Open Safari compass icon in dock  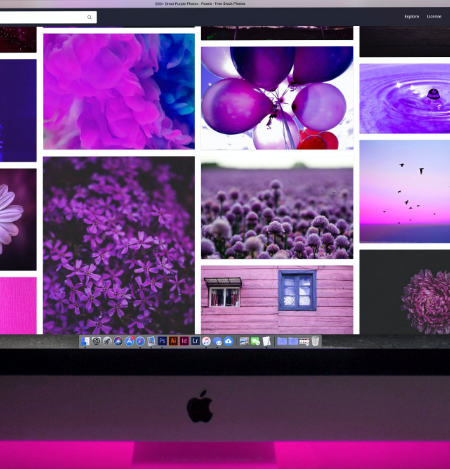click(x=140, y=341)
